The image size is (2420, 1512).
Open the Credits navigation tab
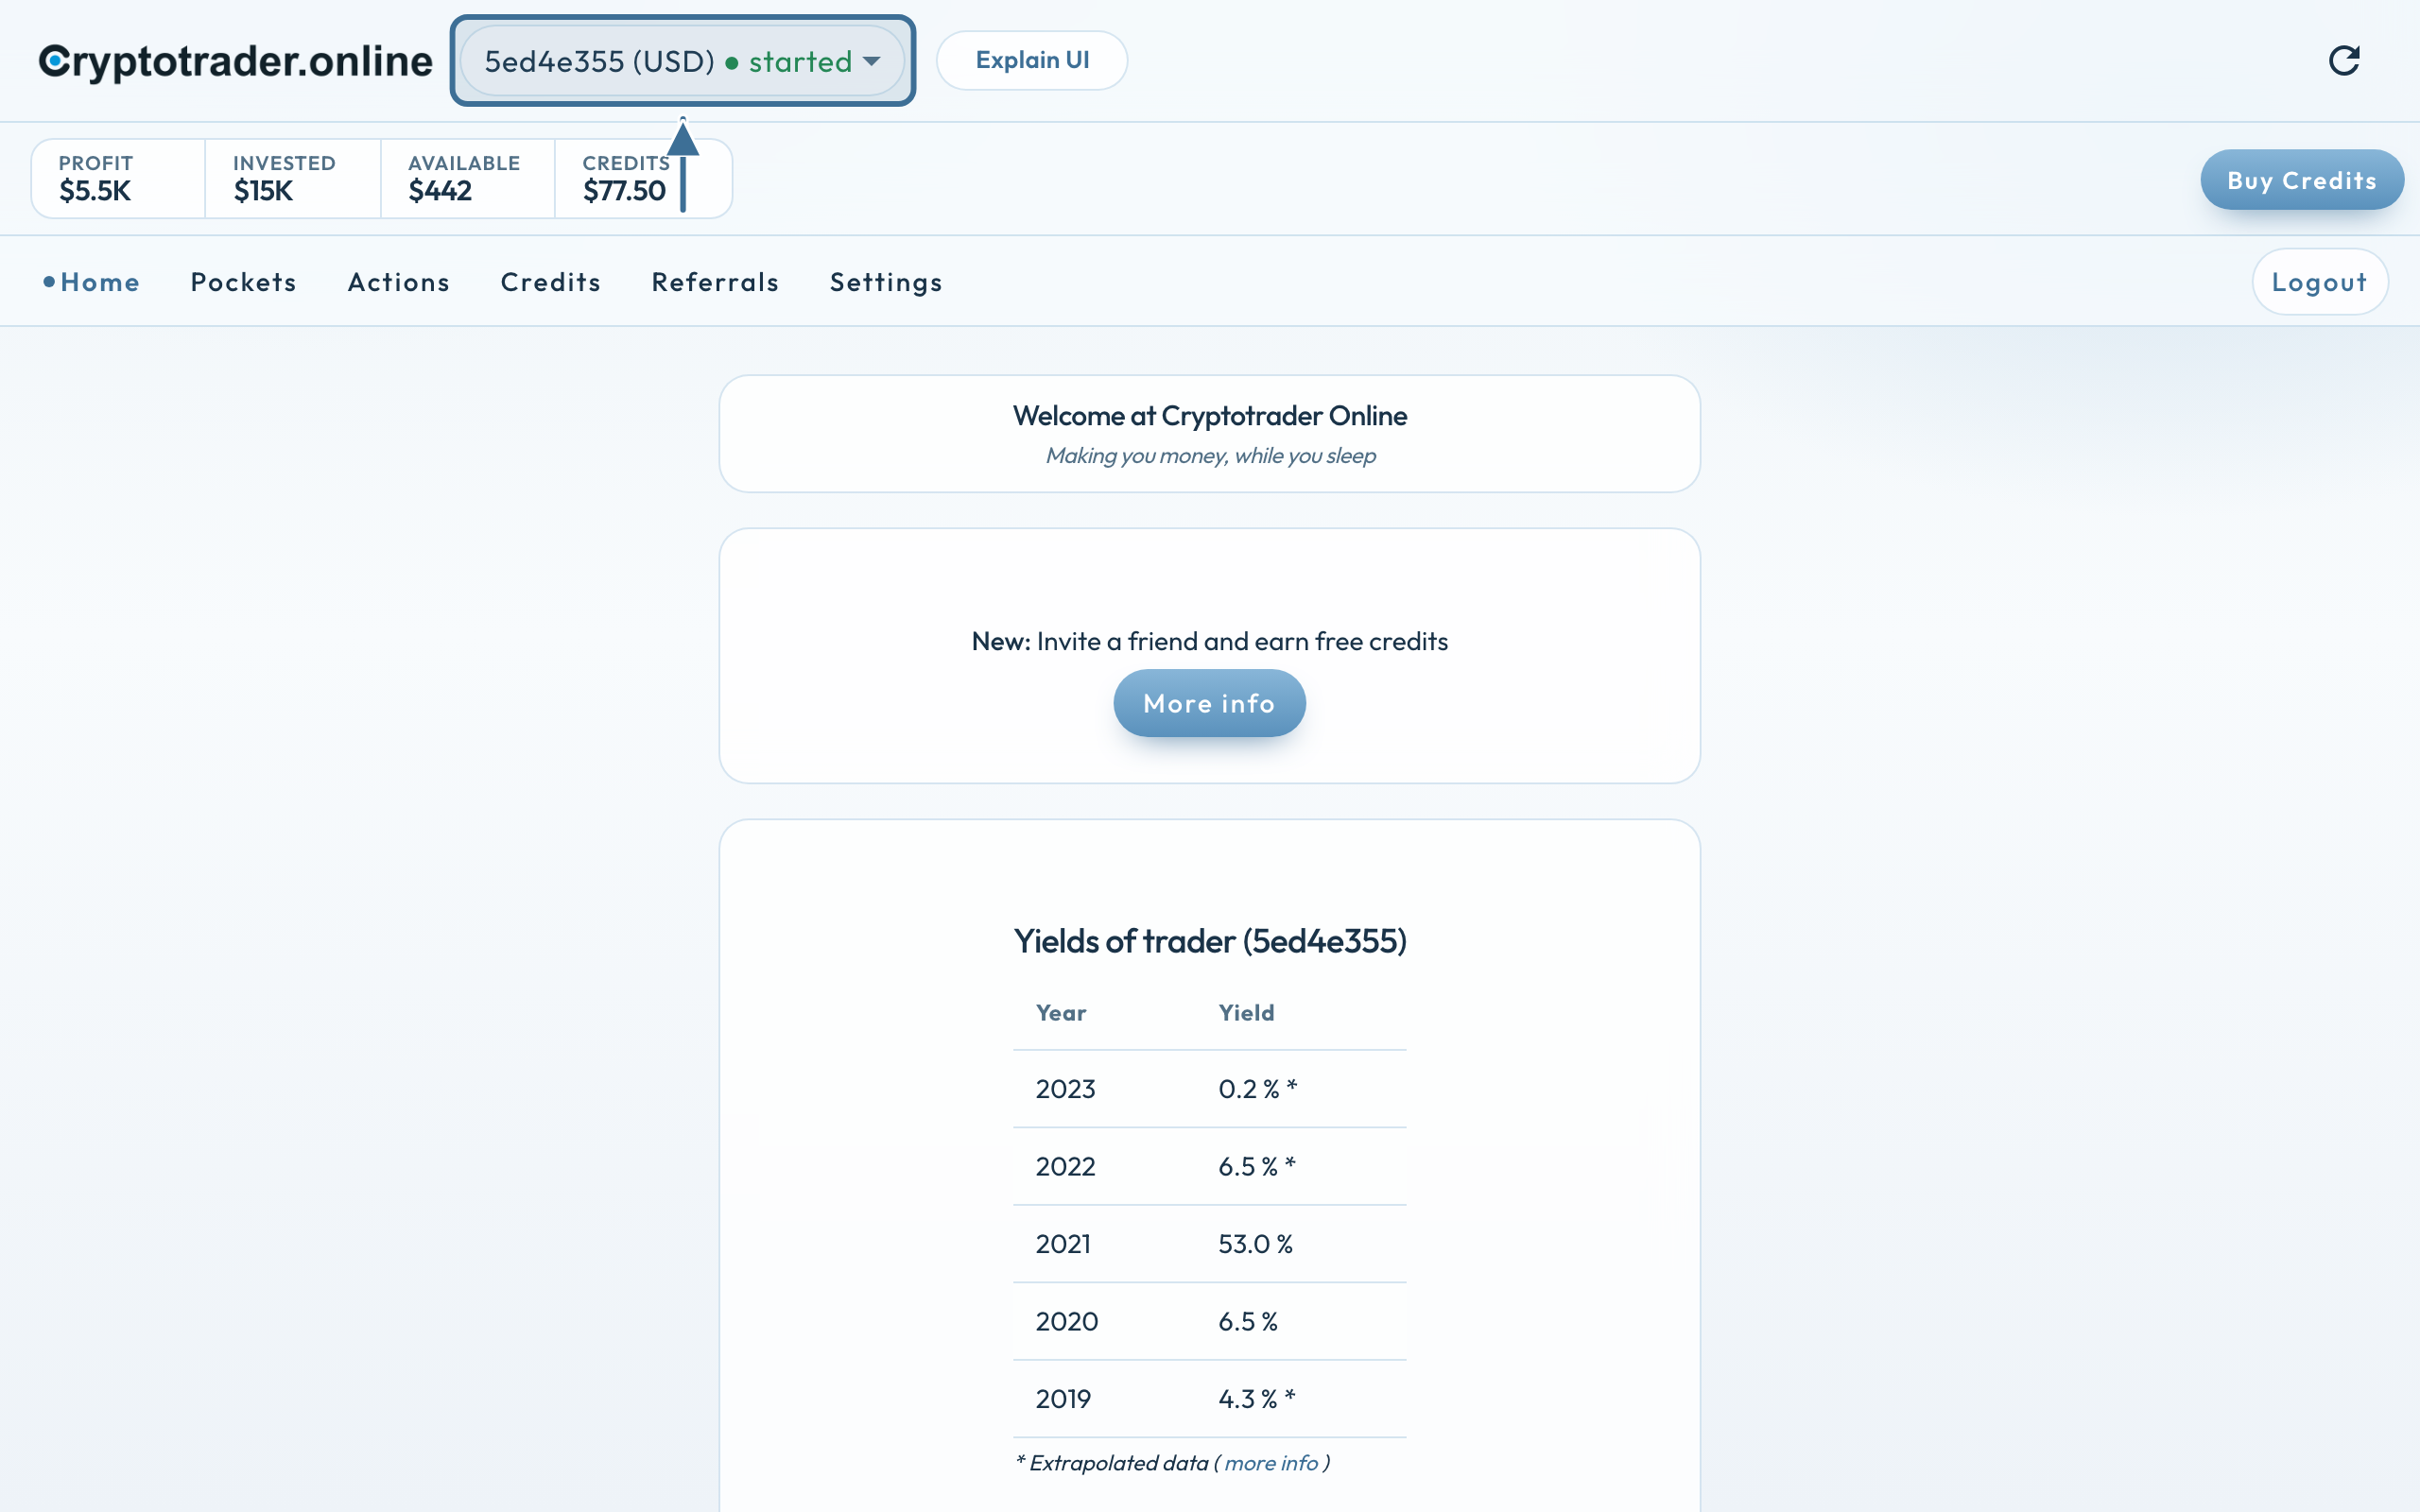(550, 282)
